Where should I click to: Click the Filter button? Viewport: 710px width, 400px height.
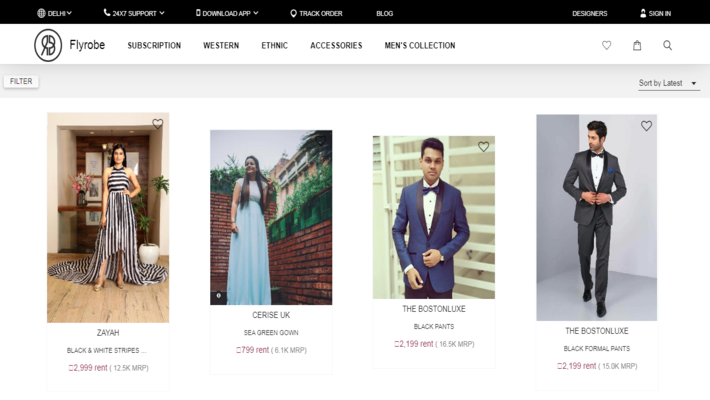tap(21, 82)
